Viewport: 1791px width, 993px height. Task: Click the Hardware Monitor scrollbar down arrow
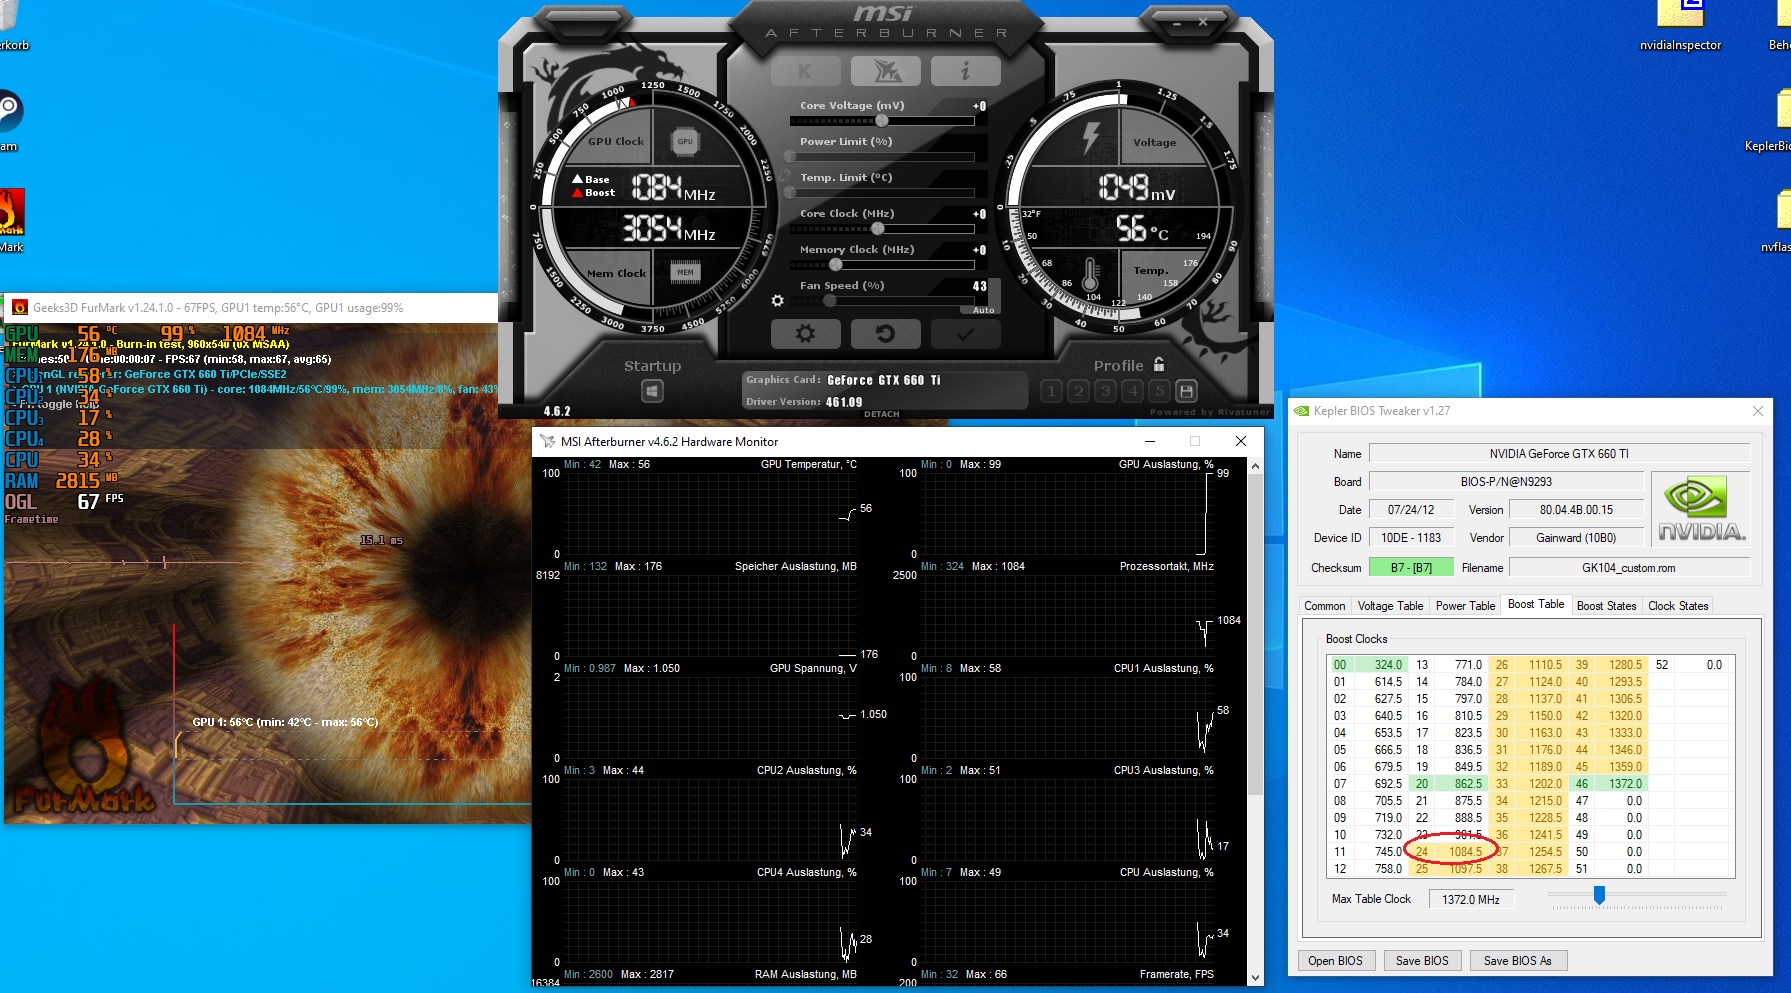[x=1255, y=977]
